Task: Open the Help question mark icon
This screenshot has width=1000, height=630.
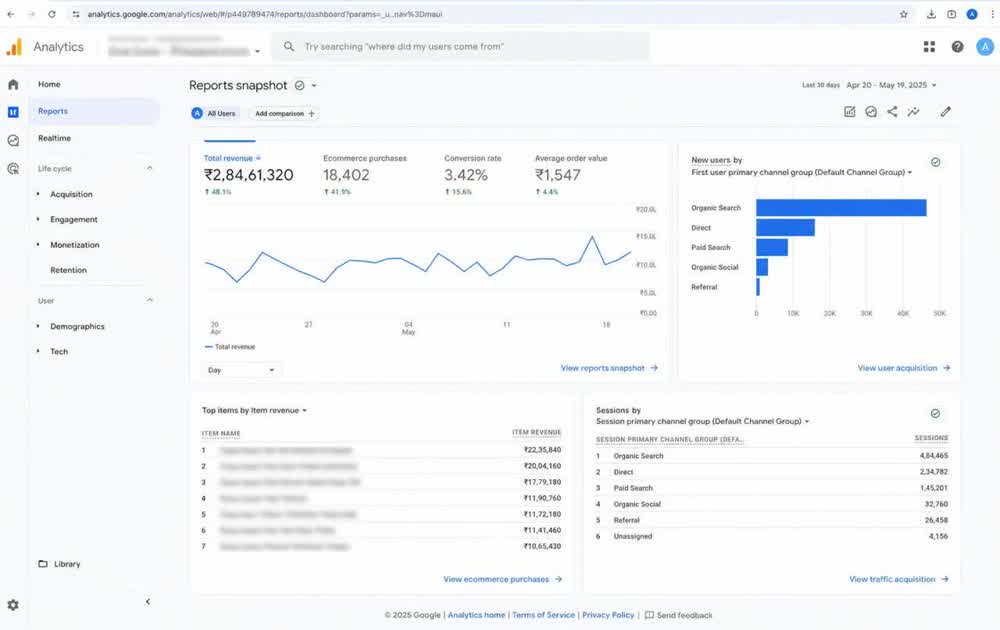Action: pos(957,47)
